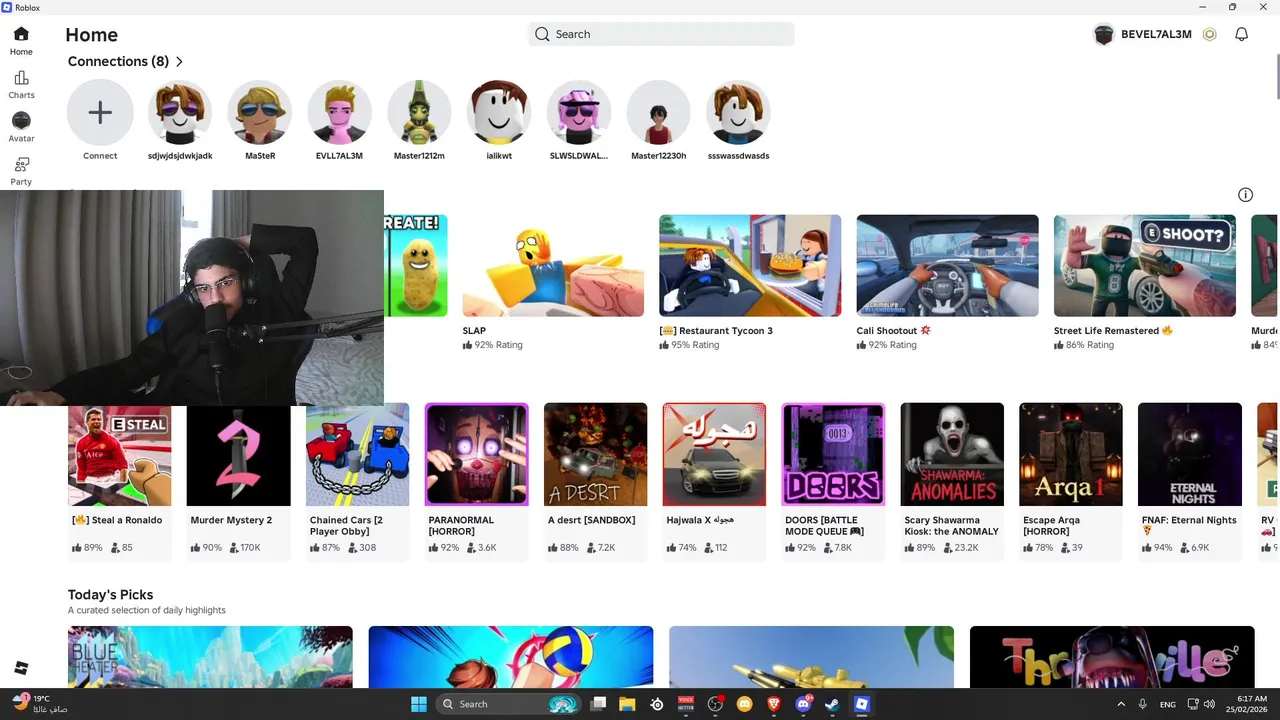This screenshot has width=1280, height=720.
Task: Click the ENG language indicator
Action: (x=1168, y=704)
